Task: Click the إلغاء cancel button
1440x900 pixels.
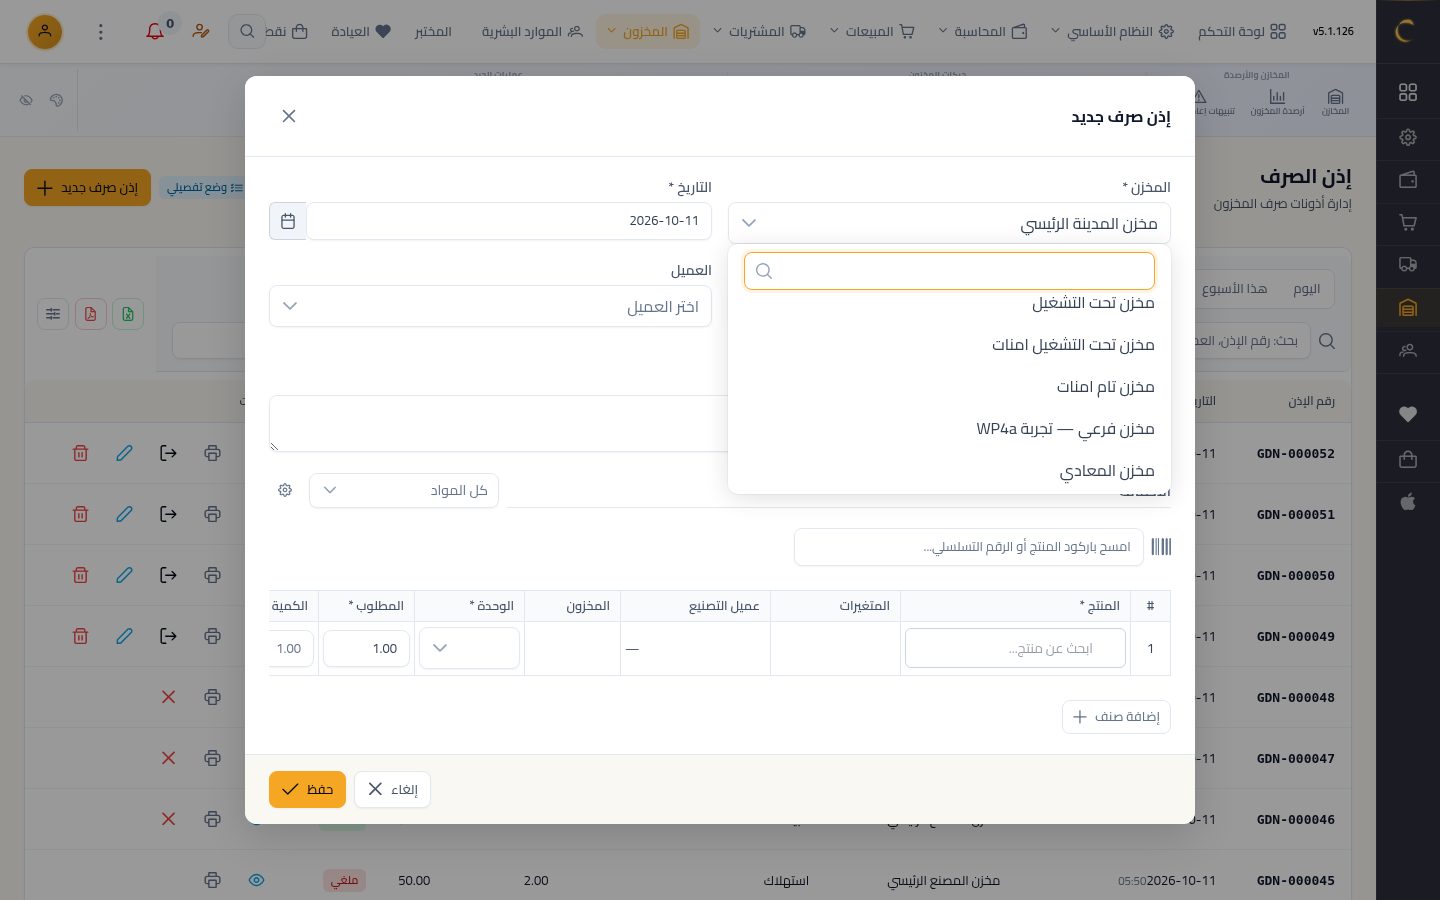Action: point(392,789)
